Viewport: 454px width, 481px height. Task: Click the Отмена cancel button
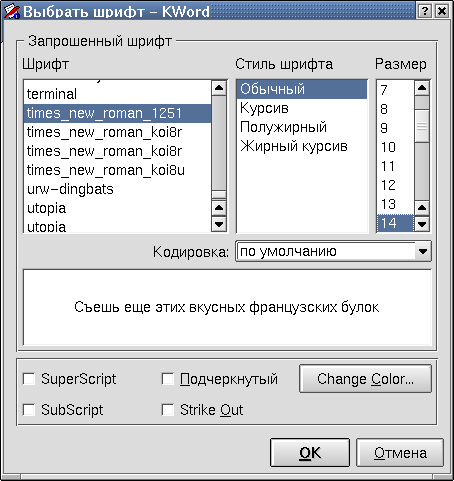tap(400, 453)
